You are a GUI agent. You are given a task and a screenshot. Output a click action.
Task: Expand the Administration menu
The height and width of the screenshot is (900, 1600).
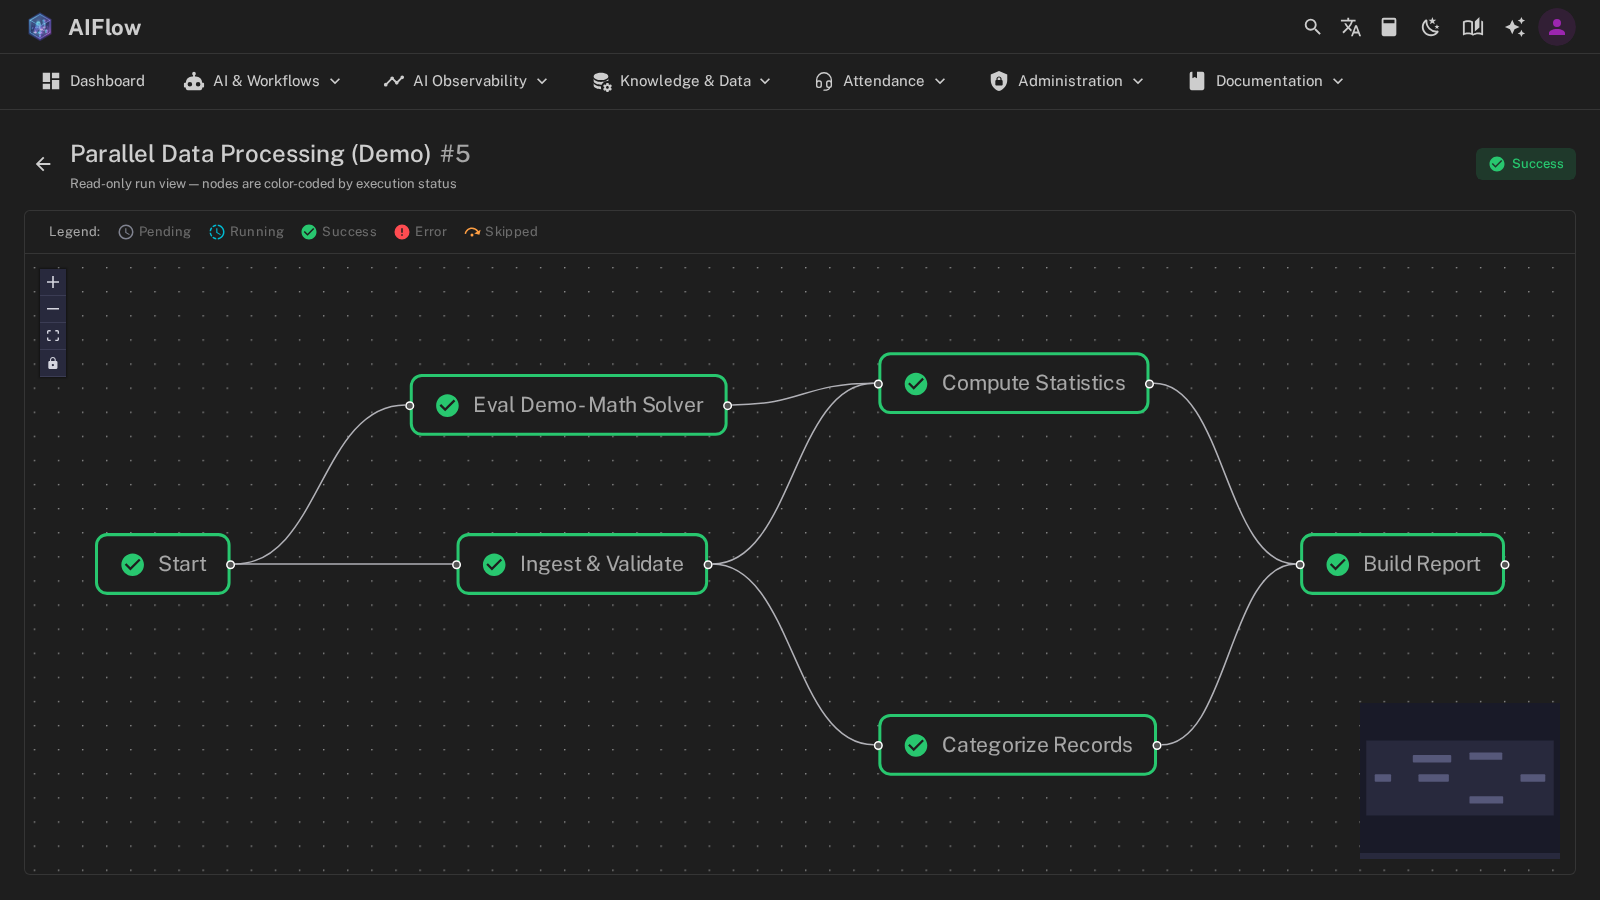pos(1066,81)
